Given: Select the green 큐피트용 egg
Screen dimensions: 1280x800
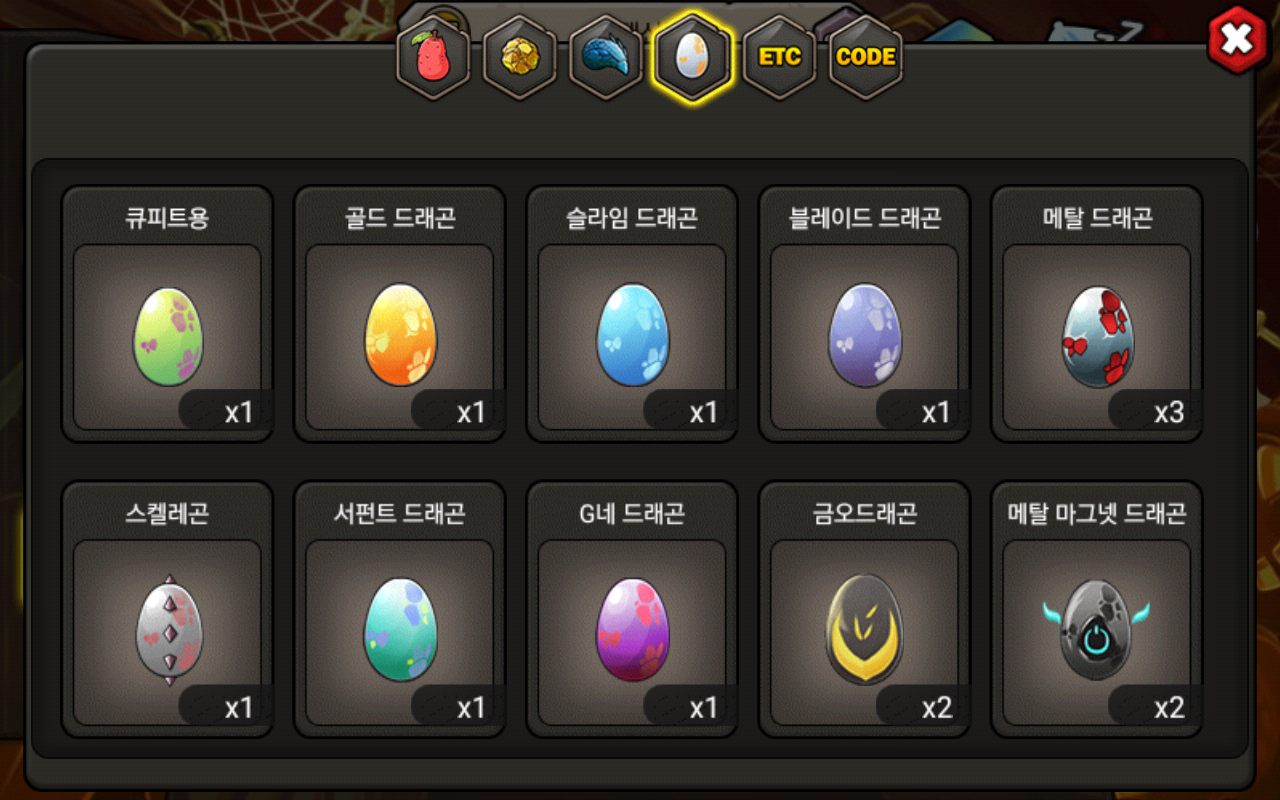Looking at the screenshot, I should 168,338.
